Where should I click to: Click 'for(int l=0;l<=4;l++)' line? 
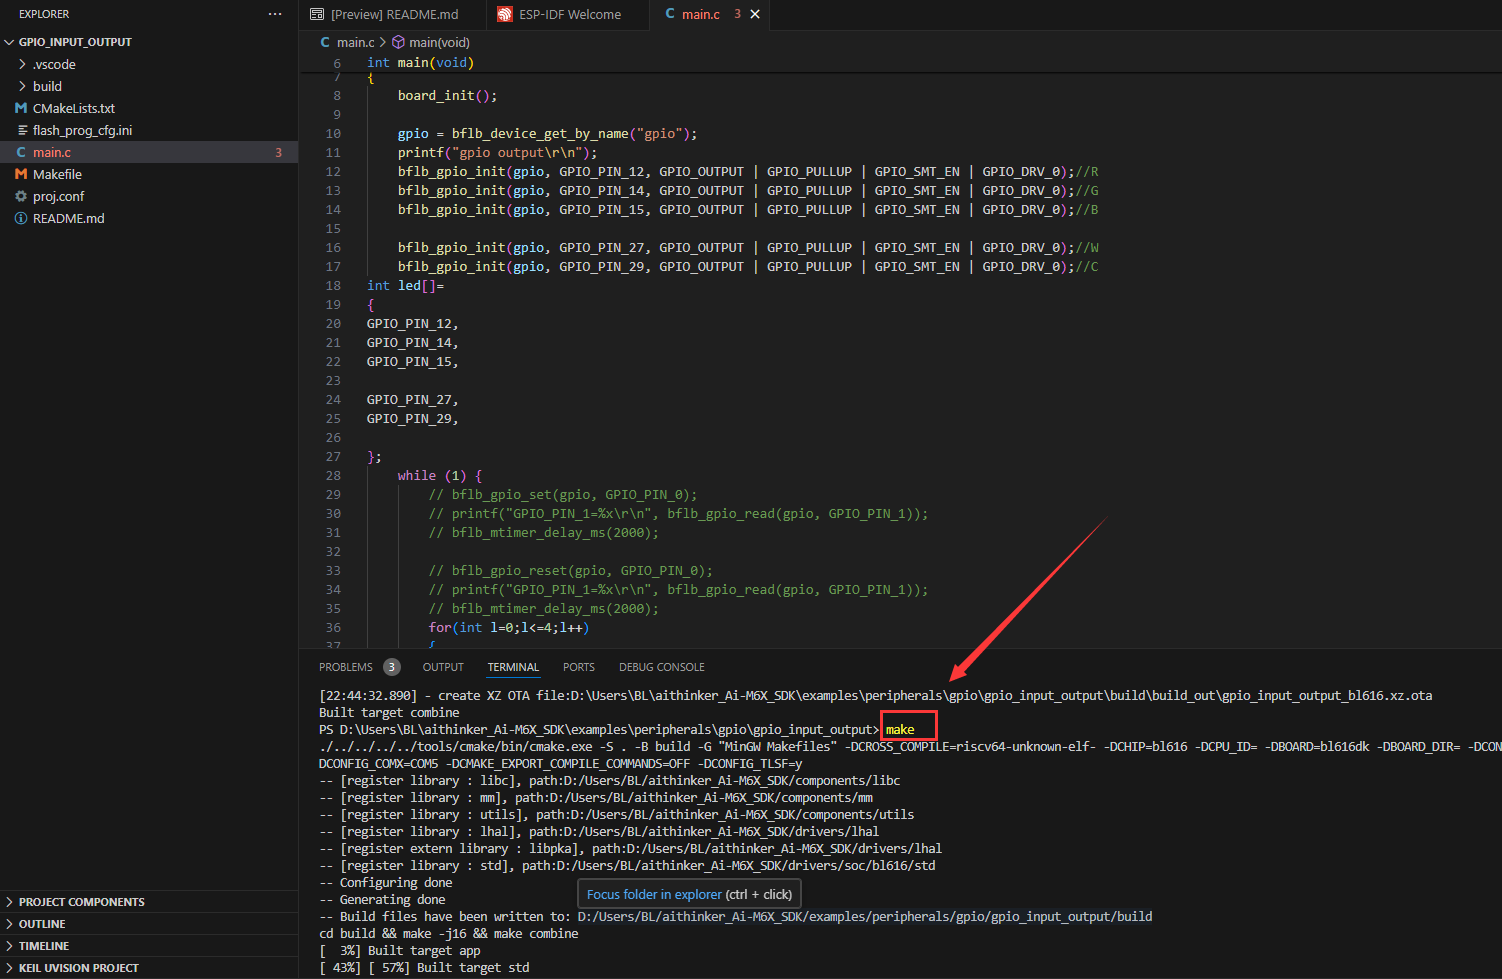(509, 628)
